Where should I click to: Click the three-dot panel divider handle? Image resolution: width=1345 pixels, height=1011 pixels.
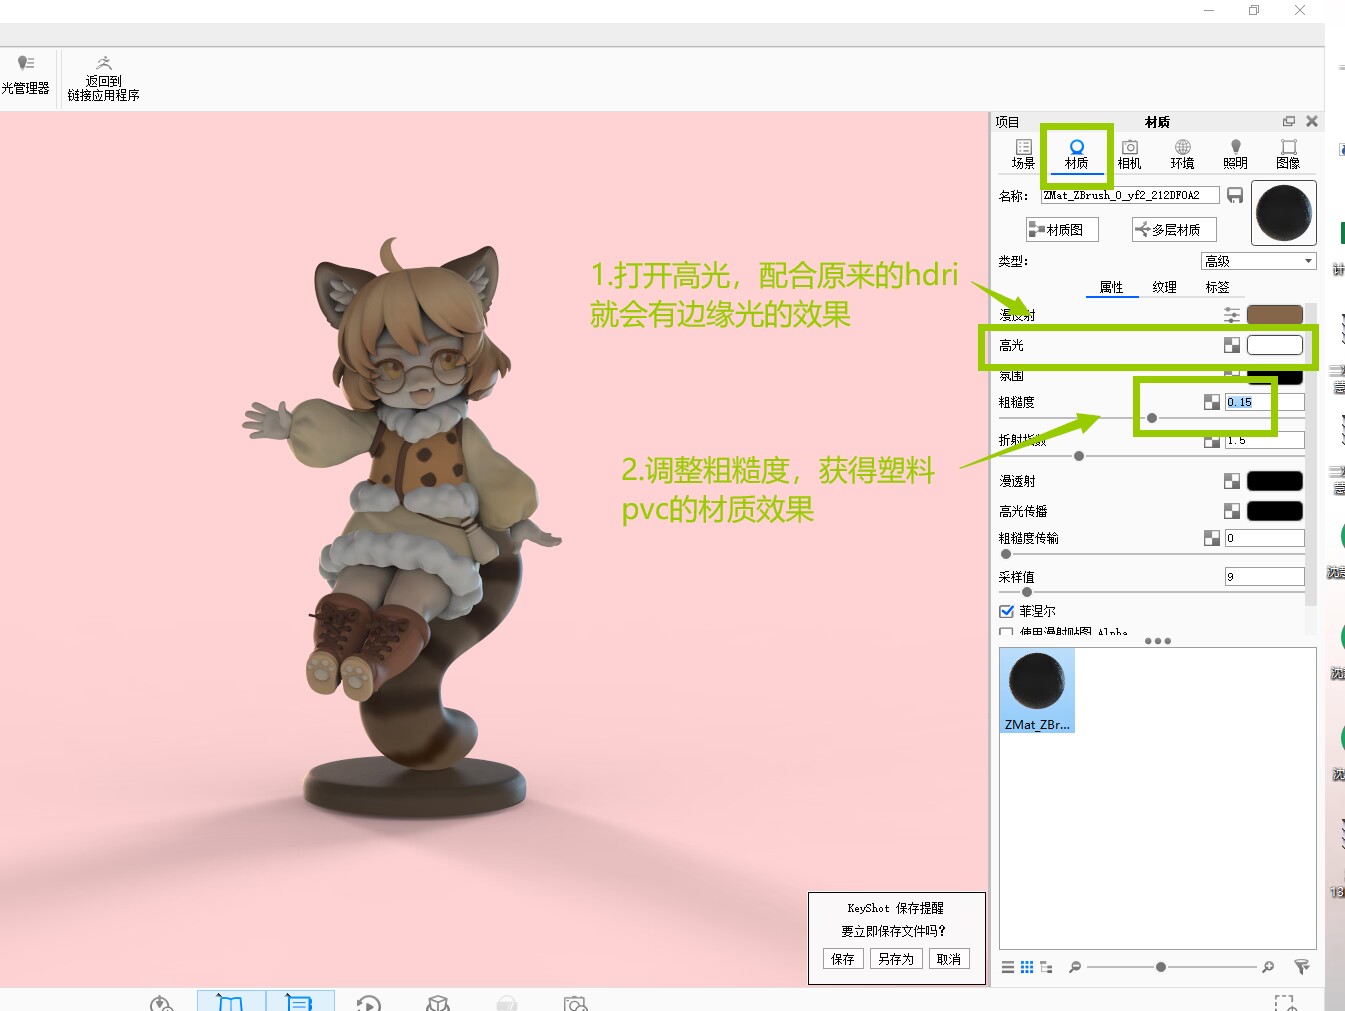click(1157, 641)
